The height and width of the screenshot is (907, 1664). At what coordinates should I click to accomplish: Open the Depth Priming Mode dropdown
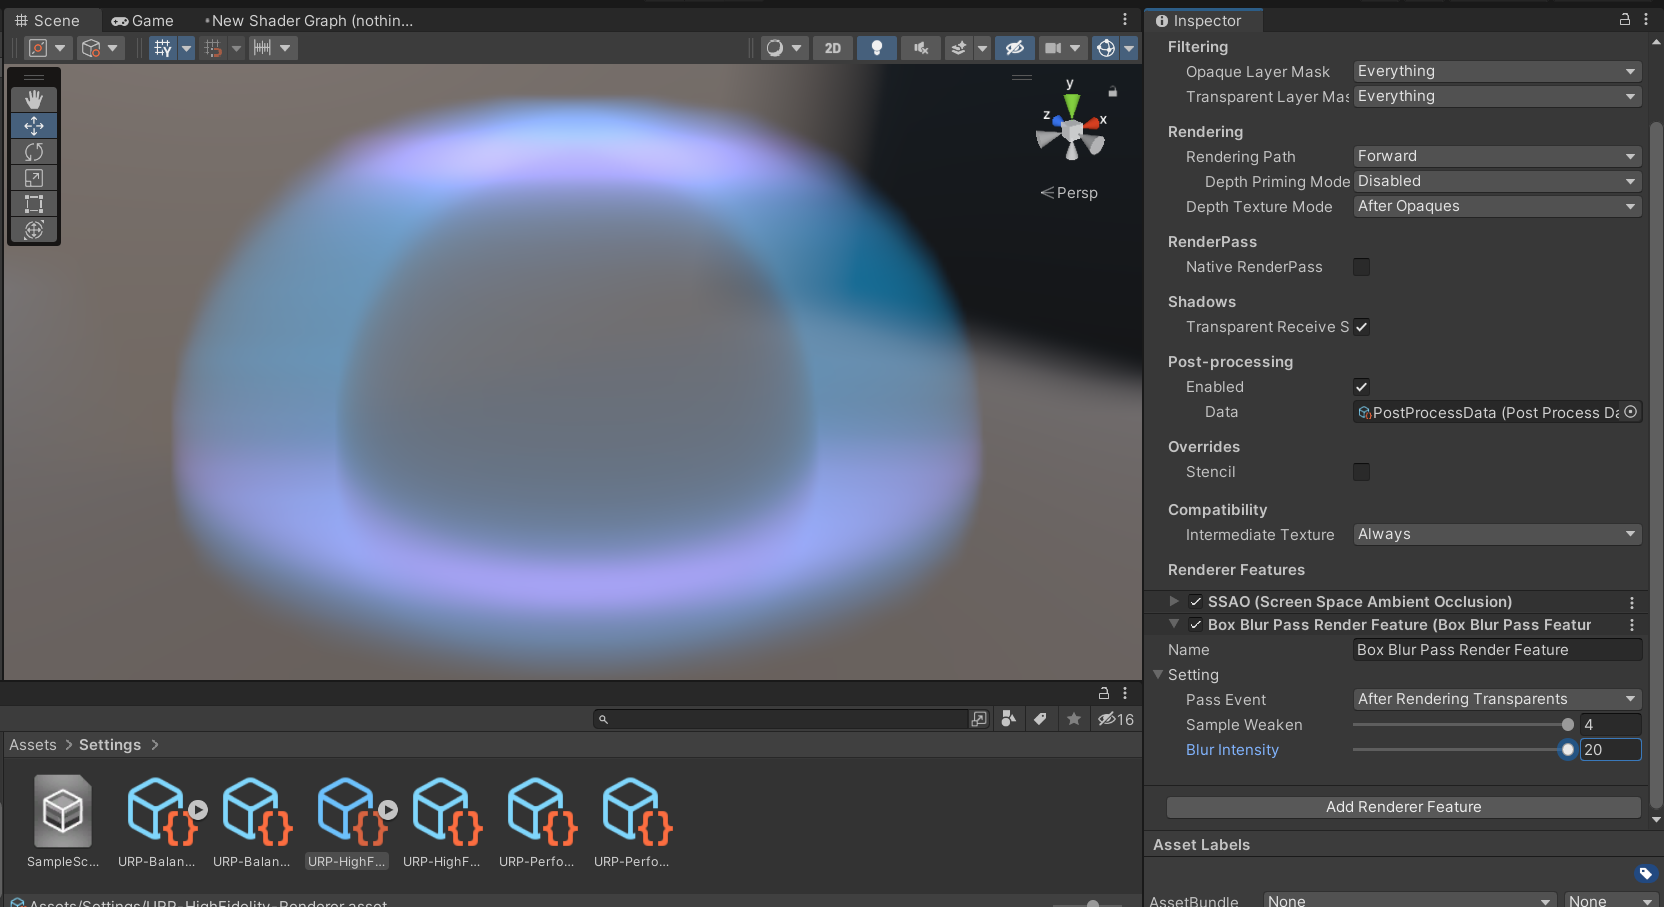click(1497, 181)
